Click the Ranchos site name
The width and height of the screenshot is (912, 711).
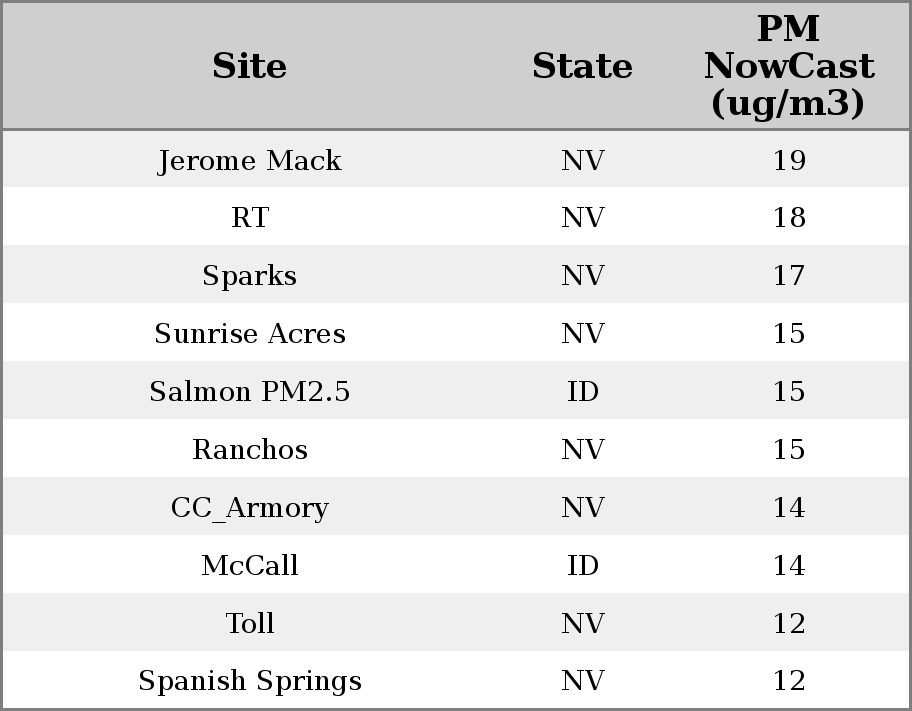coord(250,450)
